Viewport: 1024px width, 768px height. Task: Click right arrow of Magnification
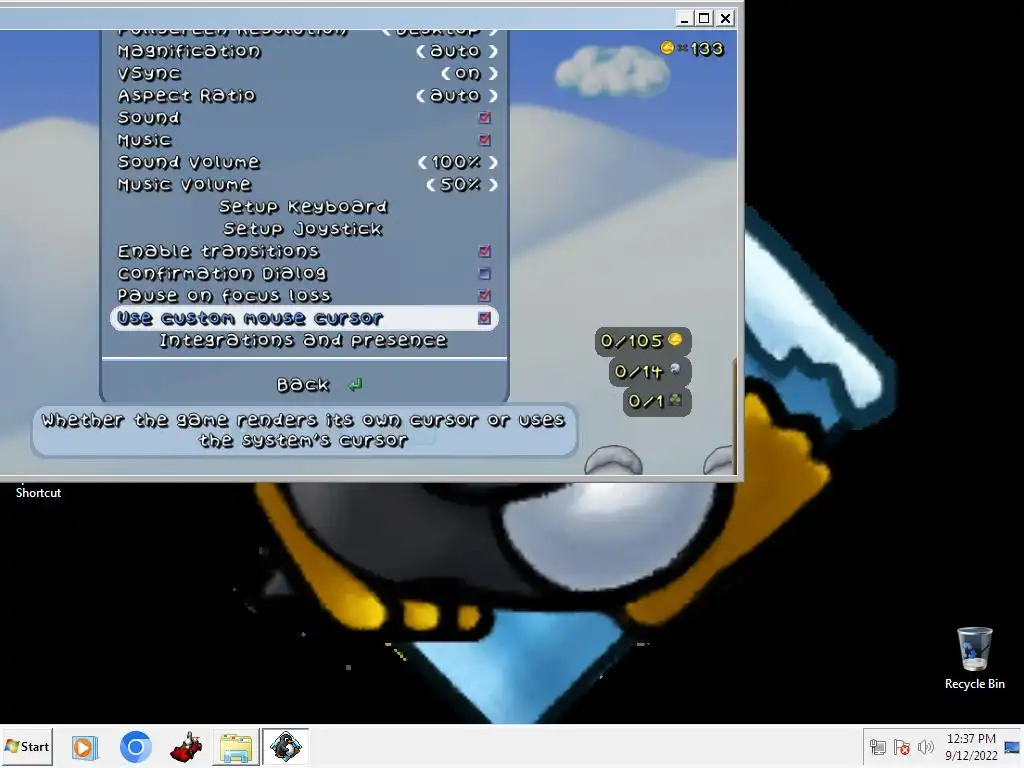[x=493, y=51]
